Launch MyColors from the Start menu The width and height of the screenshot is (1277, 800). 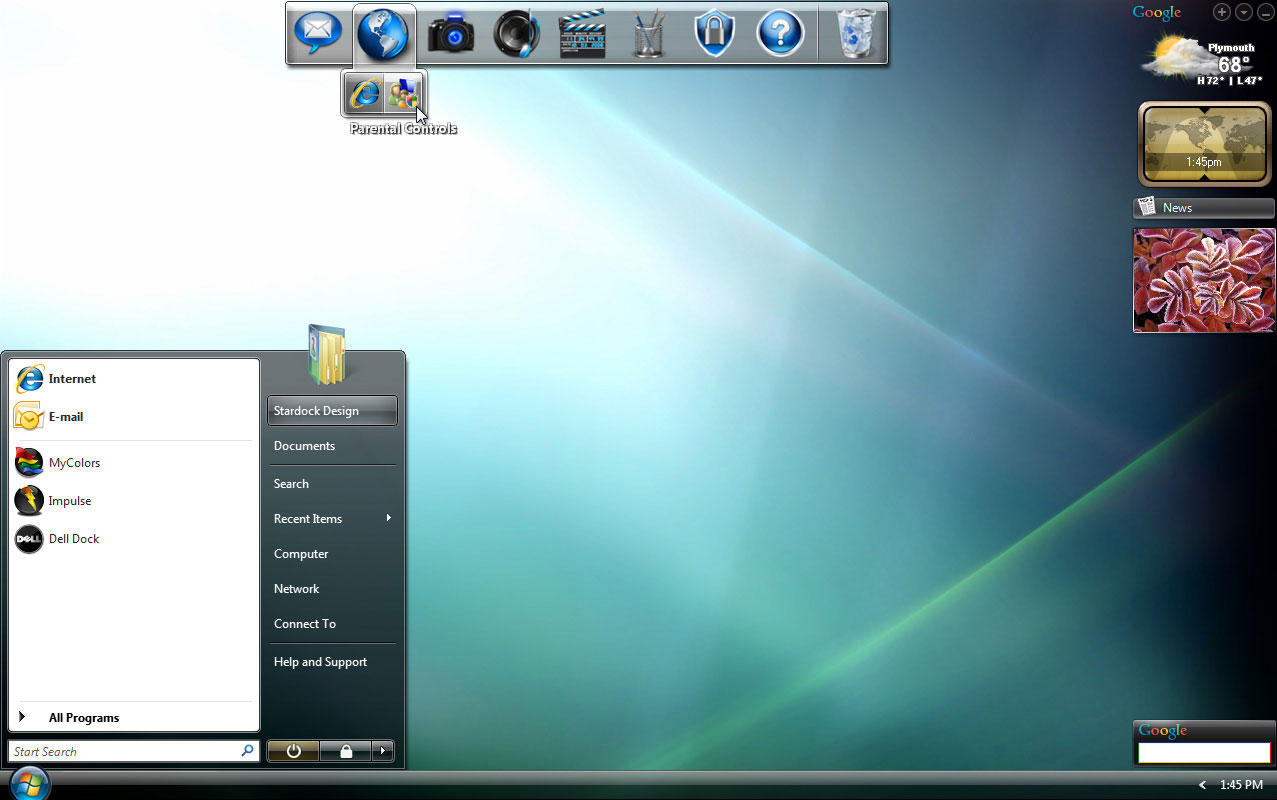pos(74,462)
